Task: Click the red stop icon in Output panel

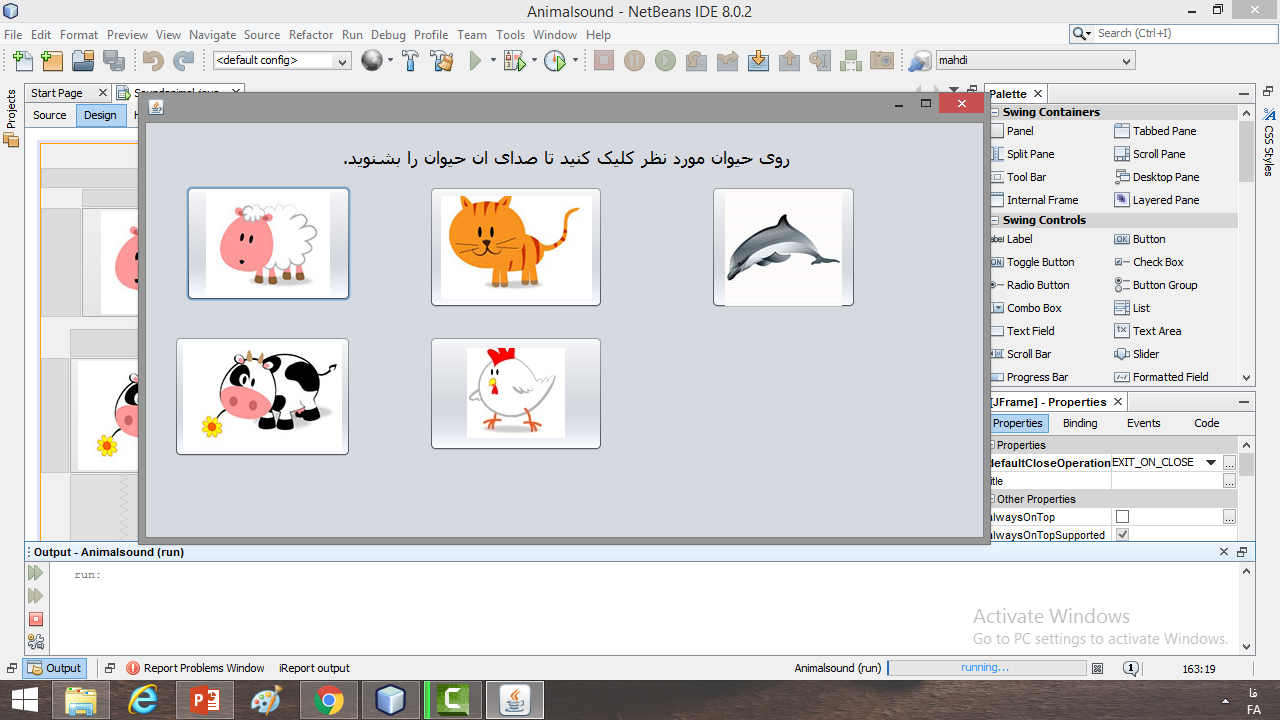Action: [x=36, y=619]
